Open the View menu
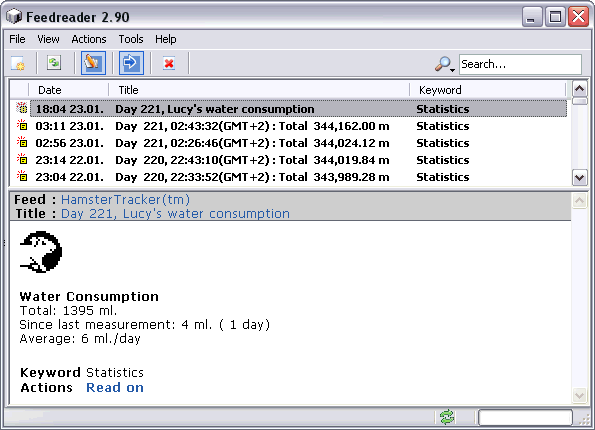The height and width of the screenshot is (430, 595). (48, 39)
